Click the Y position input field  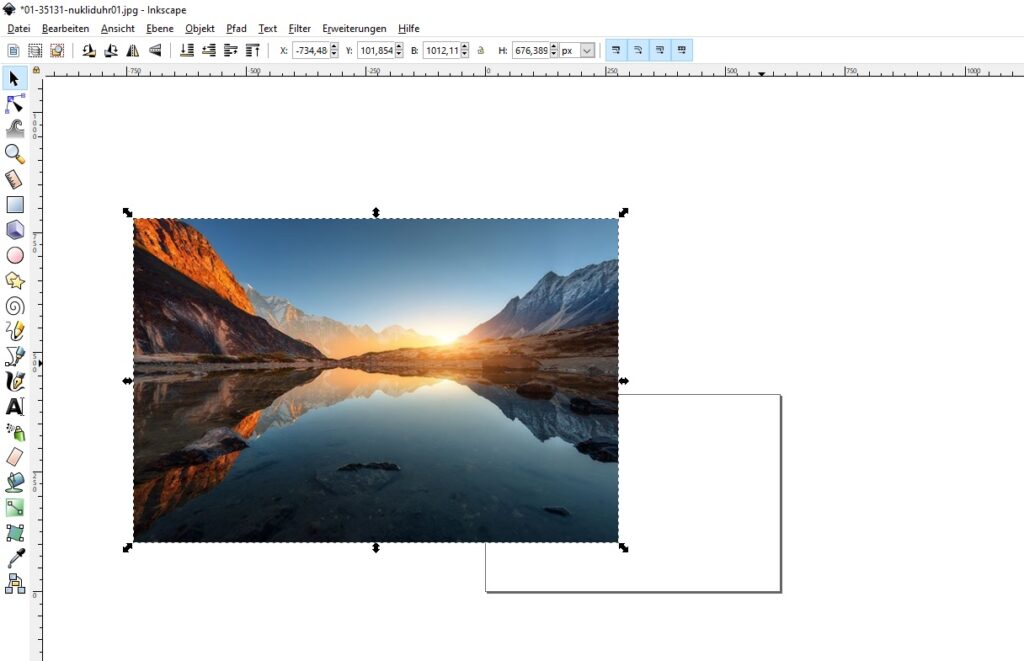click(376, 50)
